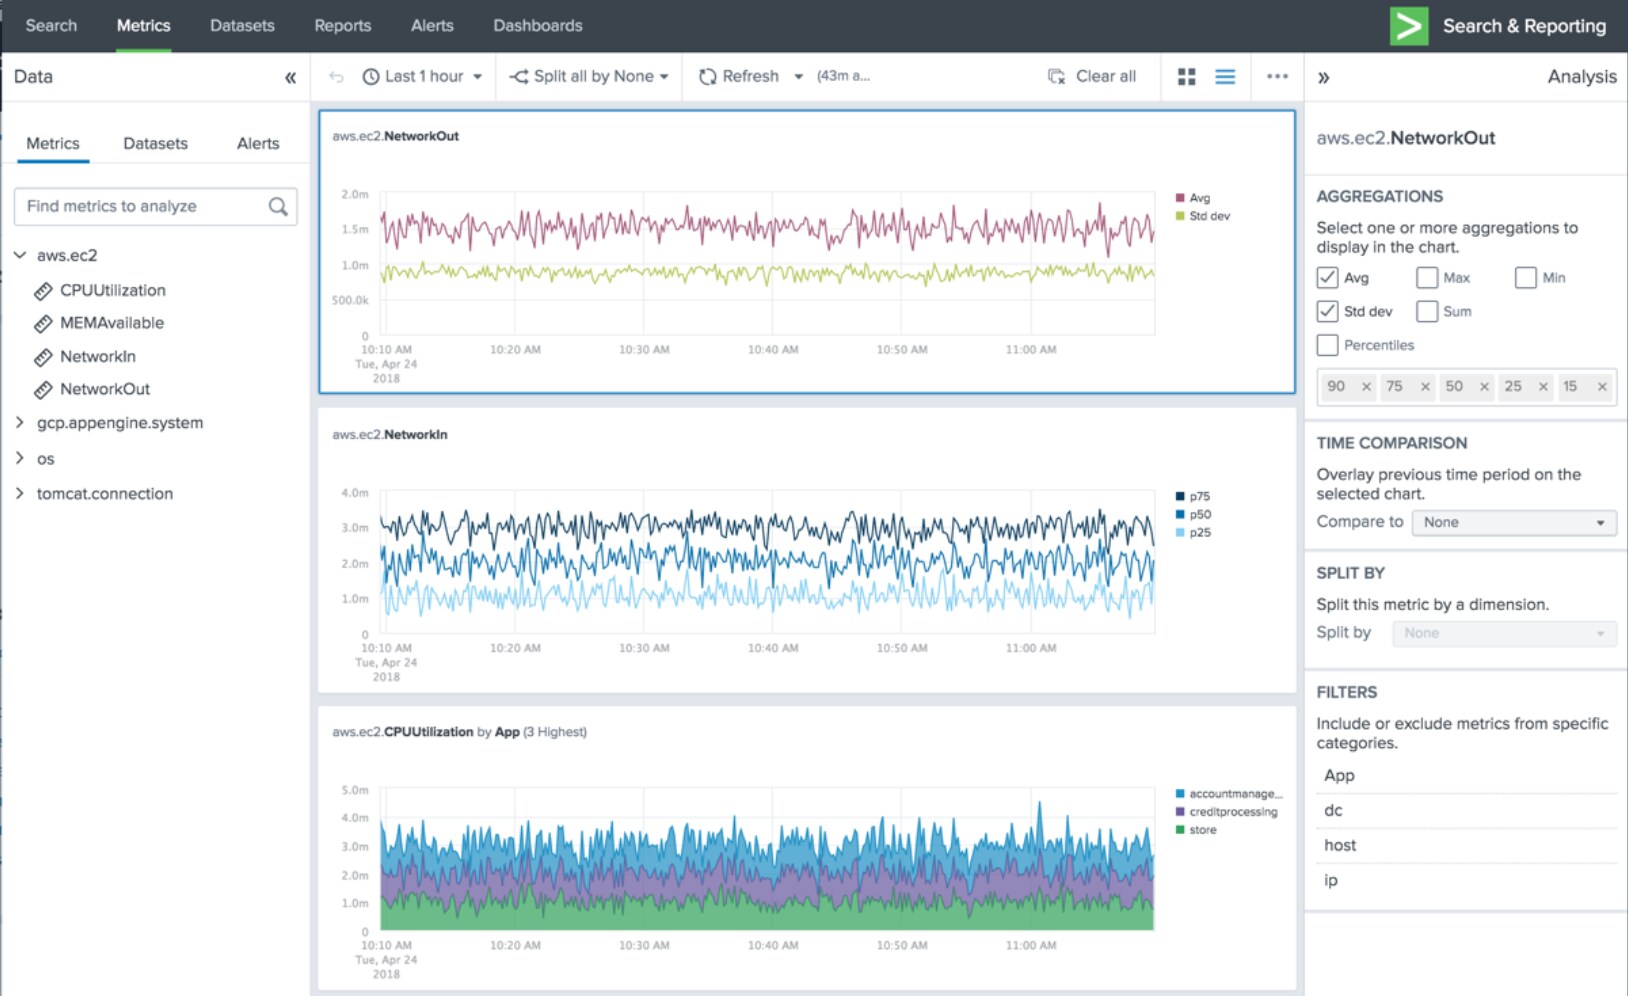Image resolution: width=1628 pixels, height=996 pixels.
Task: Open the grid layout view icon
Action: point(1186,76)
